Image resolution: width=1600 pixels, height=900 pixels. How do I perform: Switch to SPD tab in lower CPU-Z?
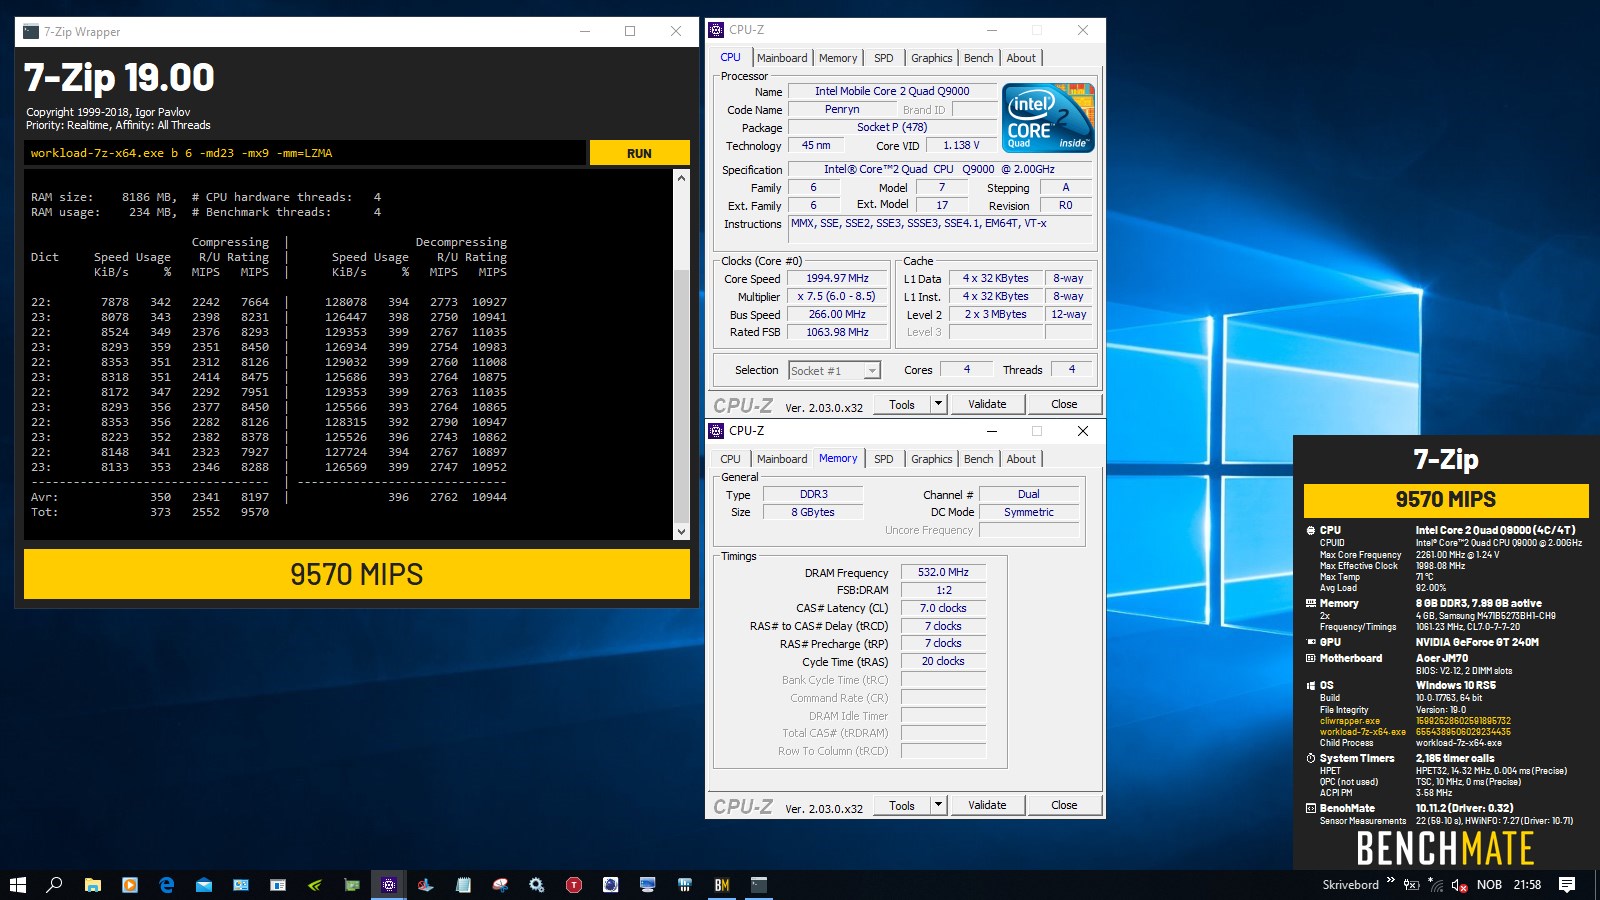point(884,459)
